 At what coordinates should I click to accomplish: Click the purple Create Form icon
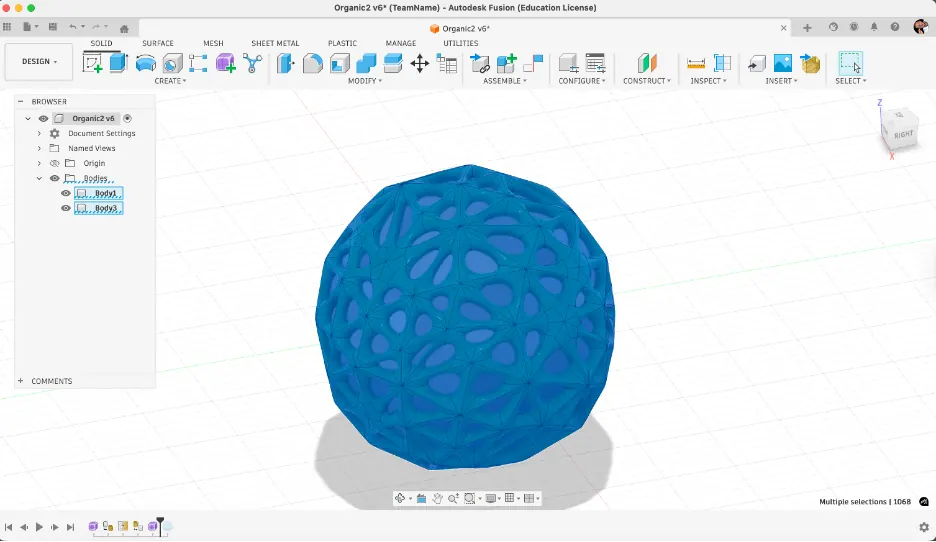click(226, 63)
